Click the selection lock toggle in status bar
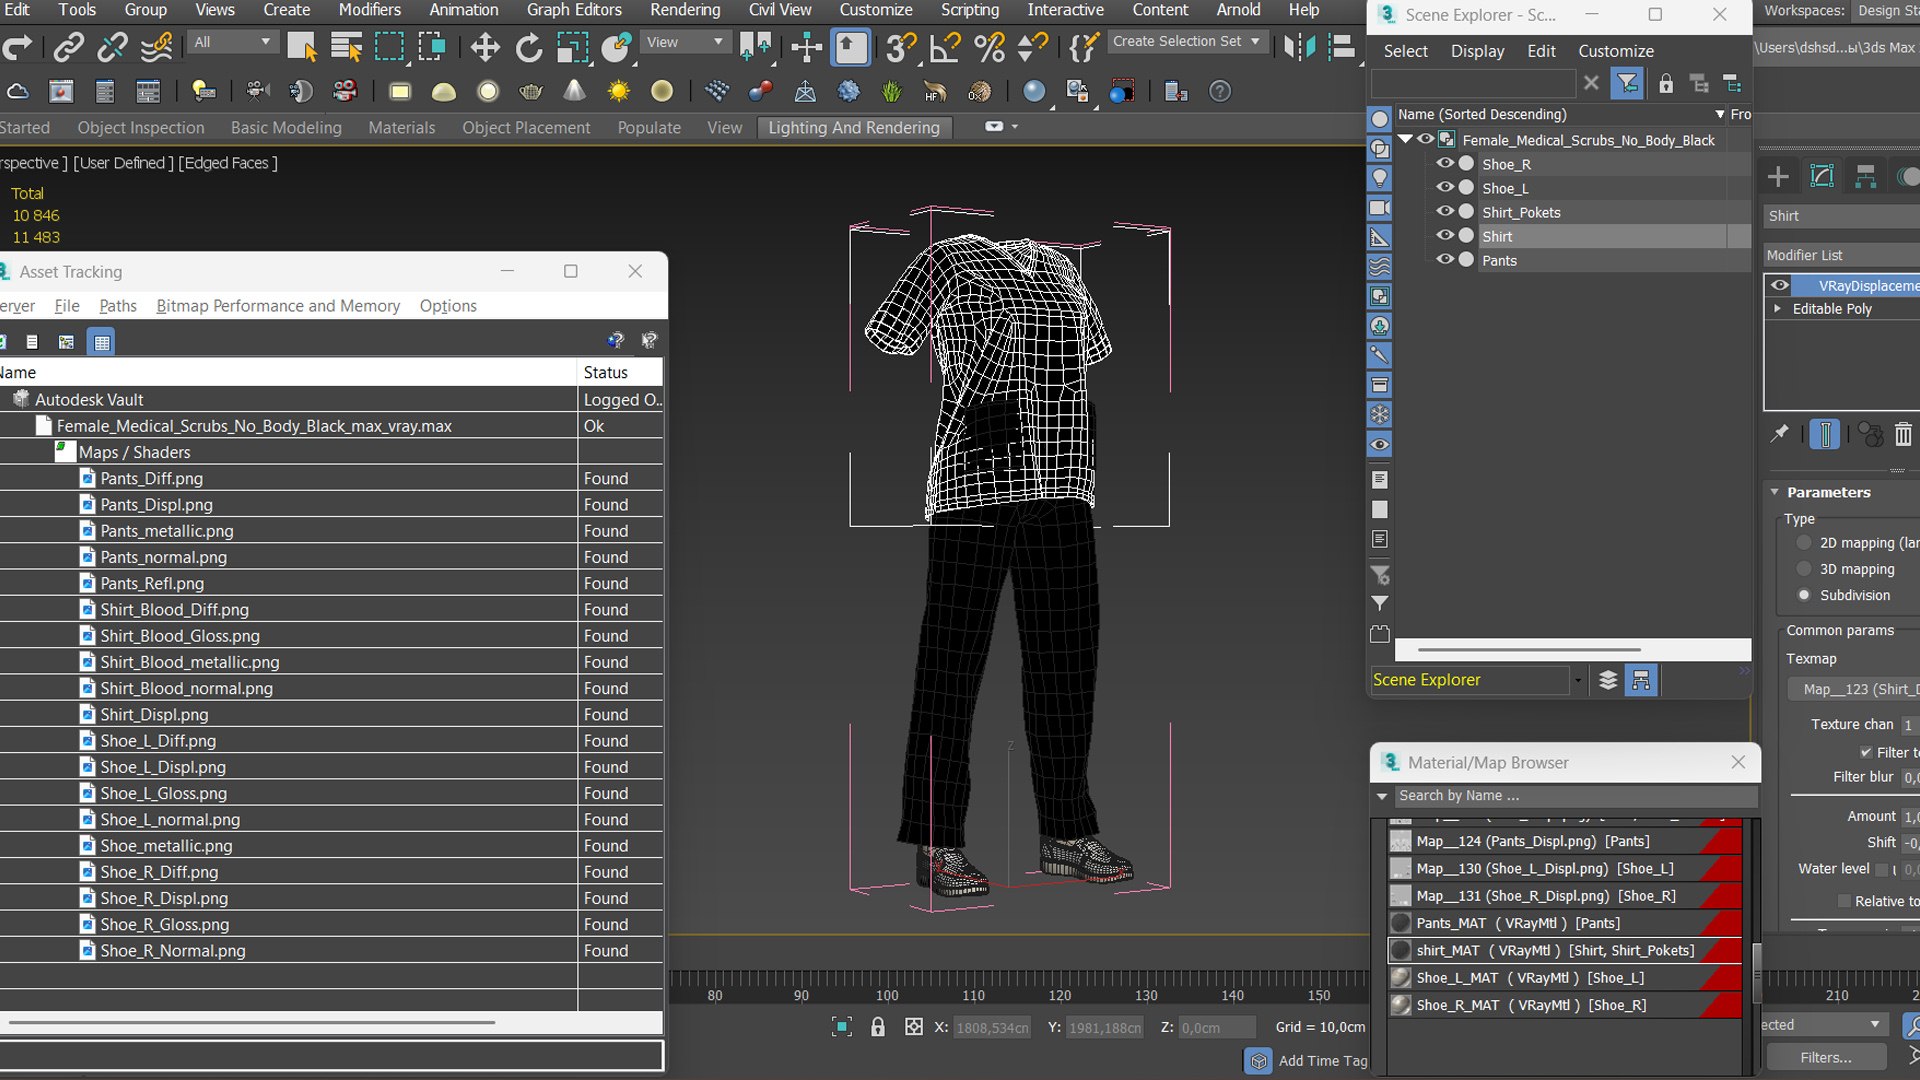1920x1080 pixels. [x=878, y=1027]
